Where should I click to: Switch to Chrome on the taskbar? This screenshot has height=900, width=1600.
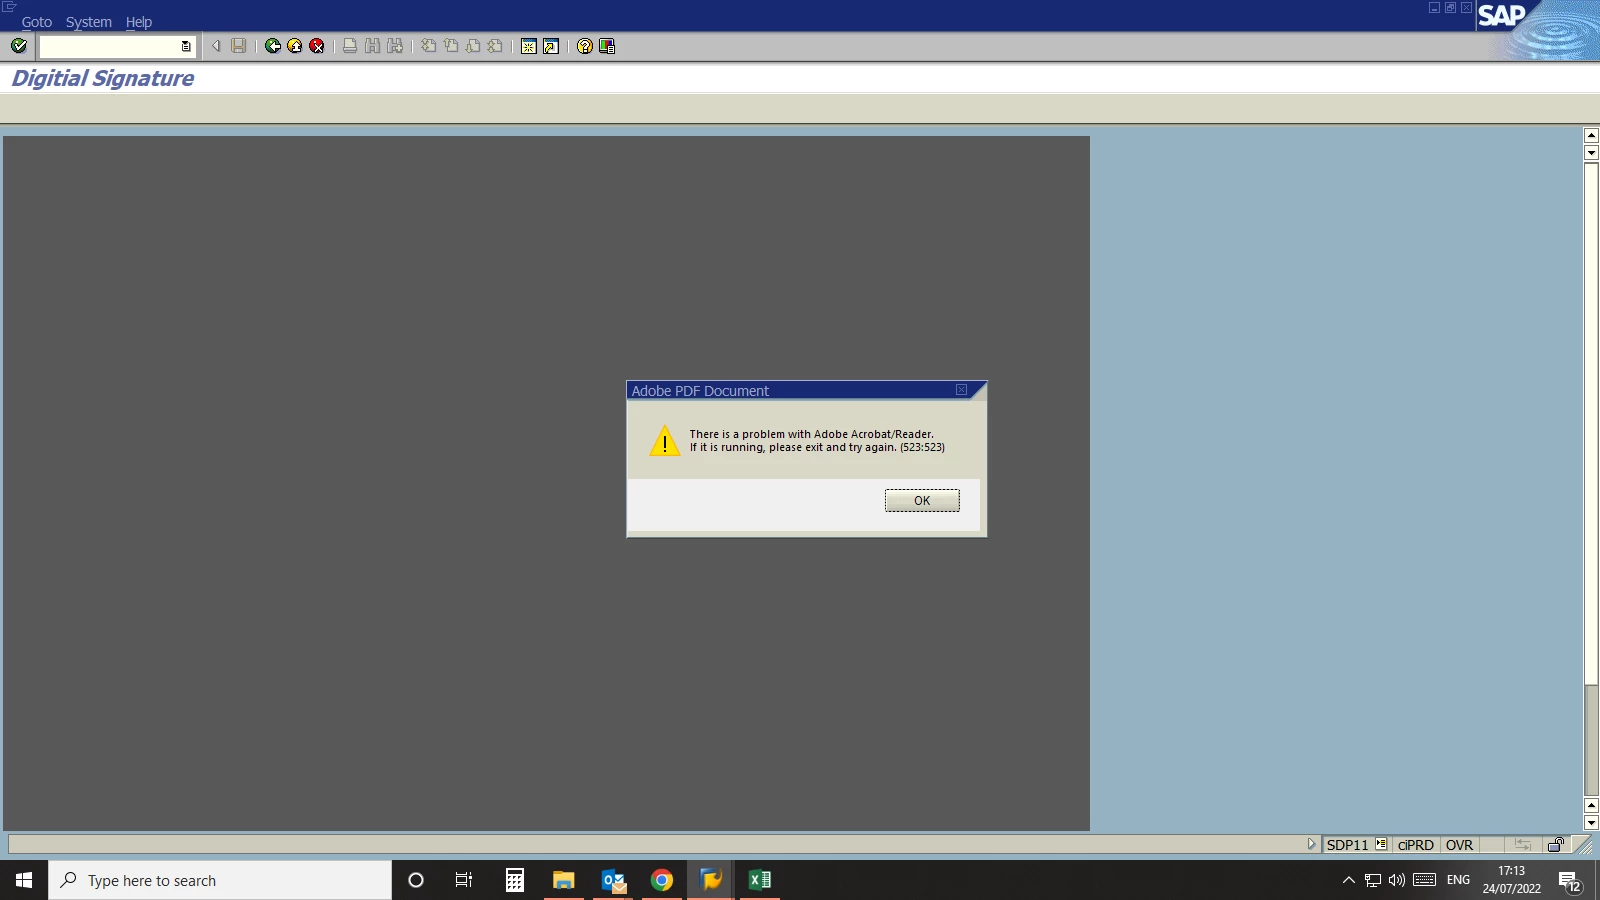click(662, 880)
